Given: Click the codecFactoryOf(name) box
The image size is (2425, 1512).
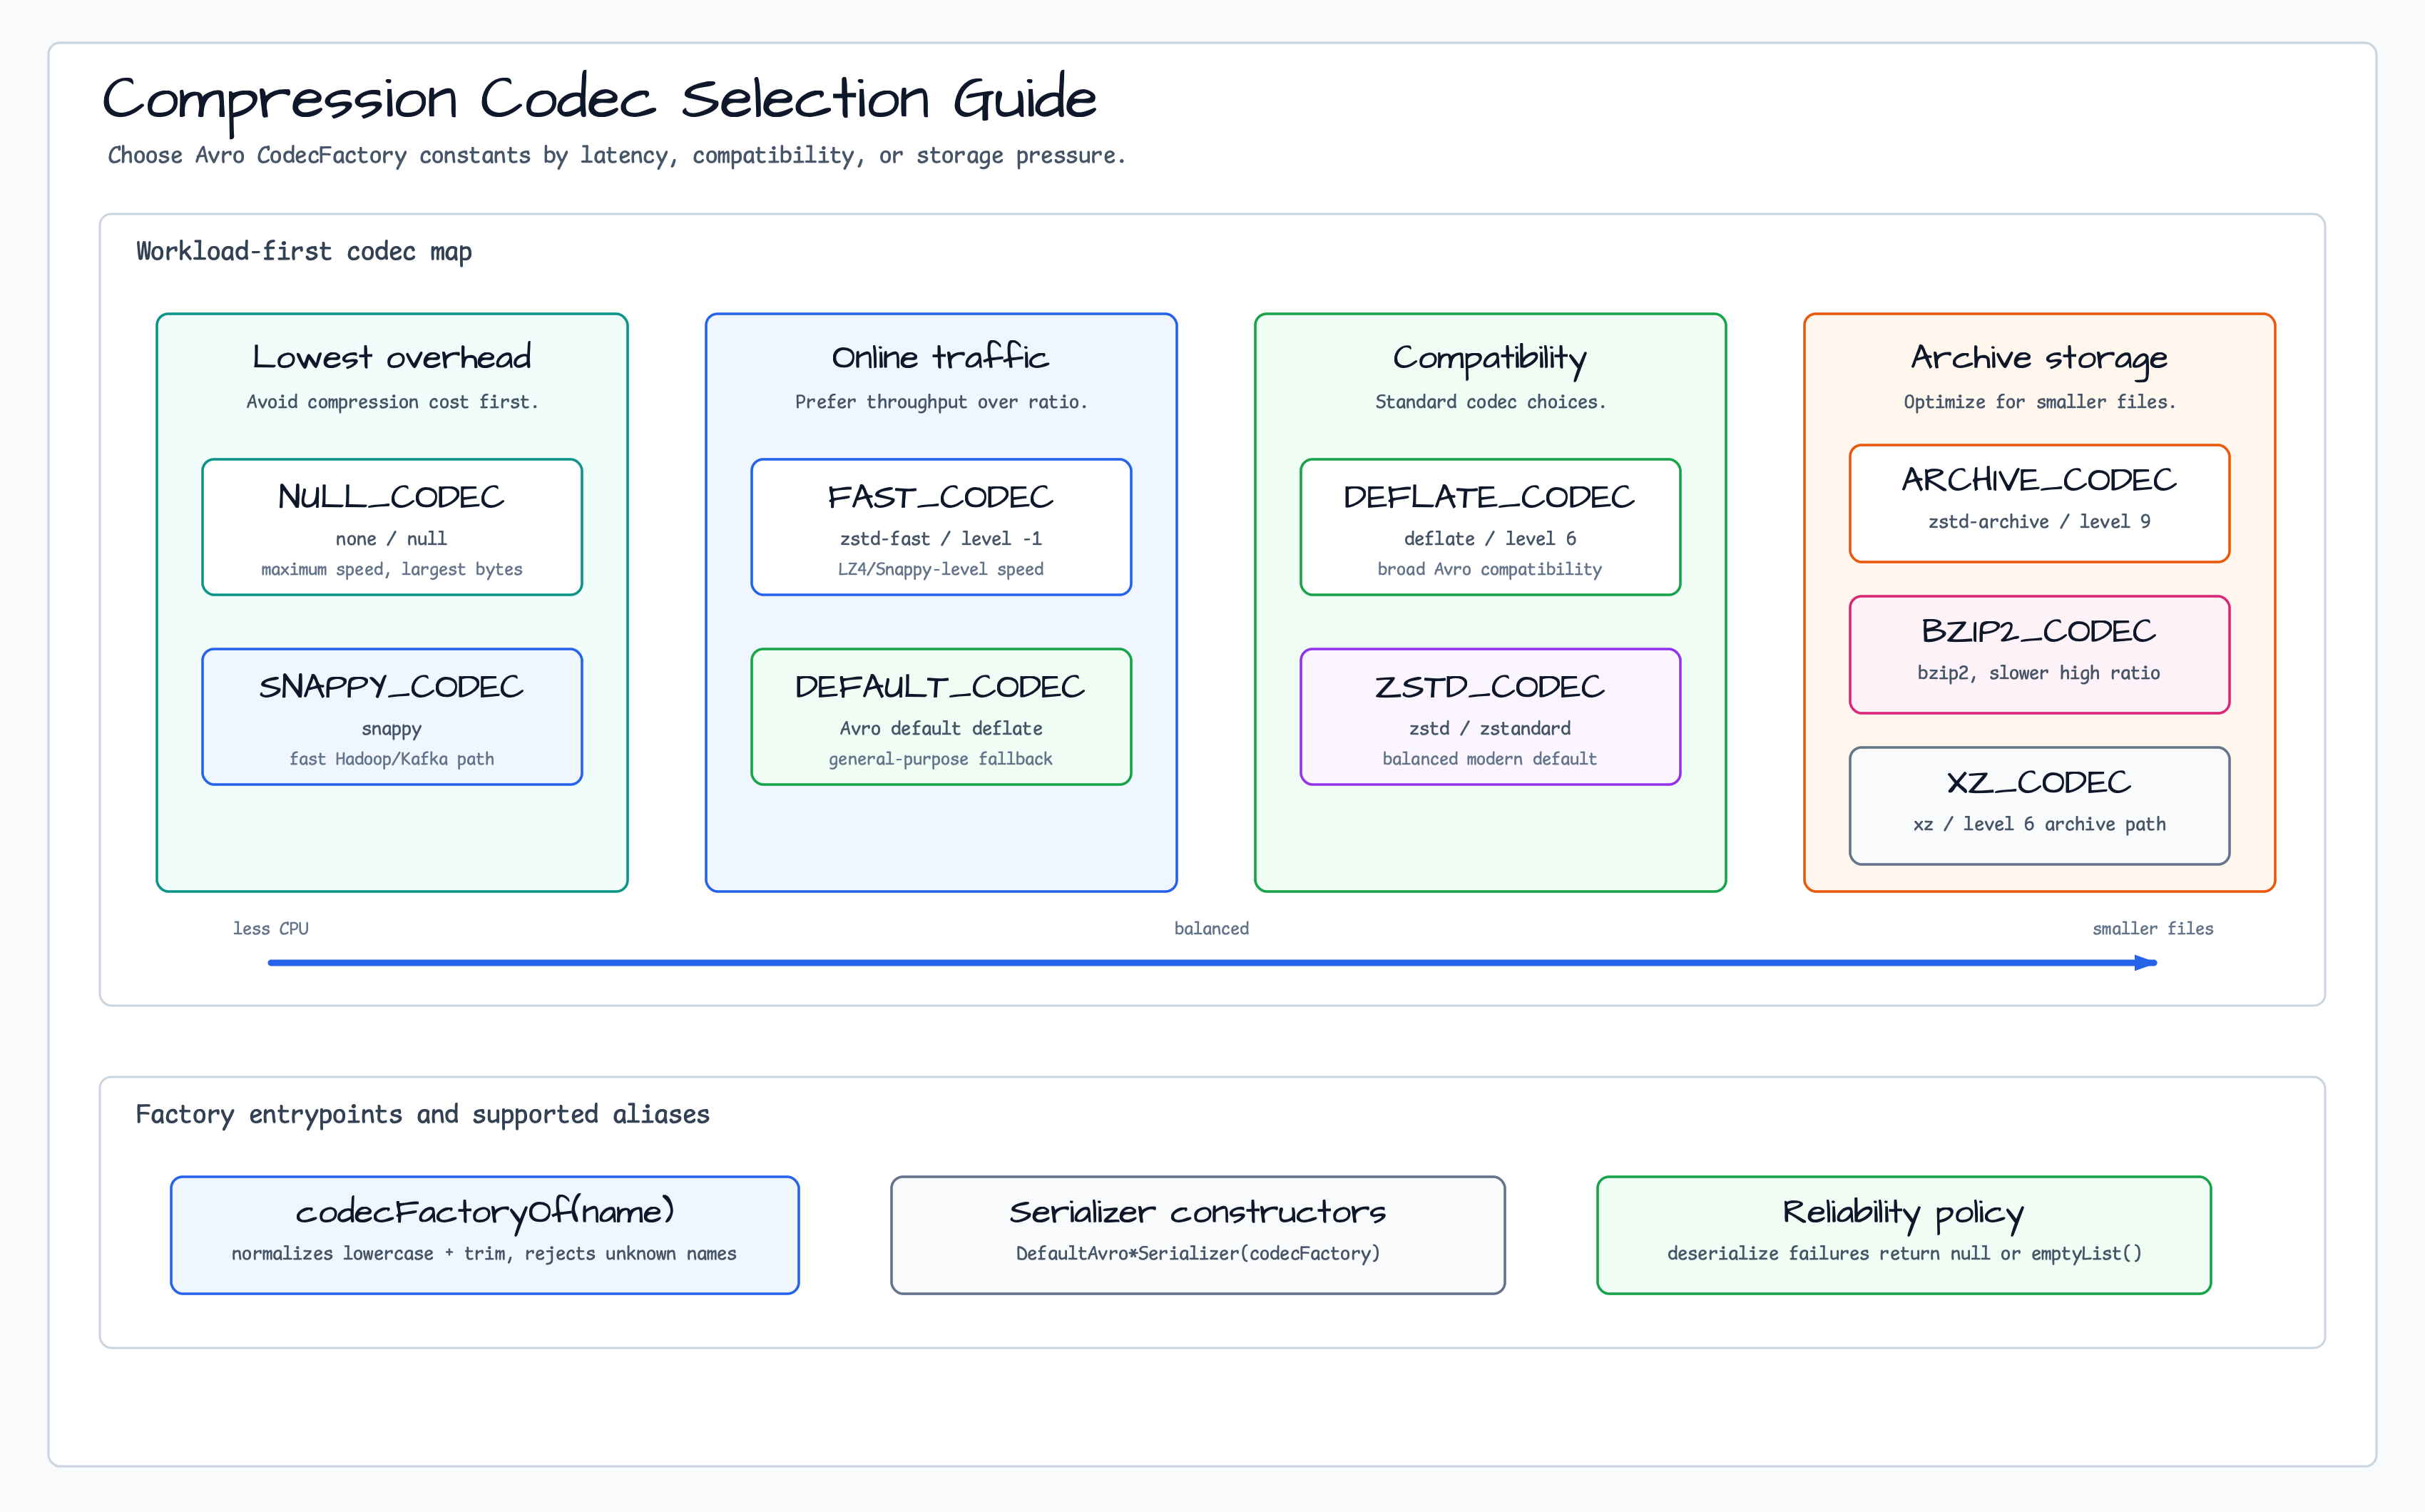Looking at the screenshot, I should click(485, 1235).
